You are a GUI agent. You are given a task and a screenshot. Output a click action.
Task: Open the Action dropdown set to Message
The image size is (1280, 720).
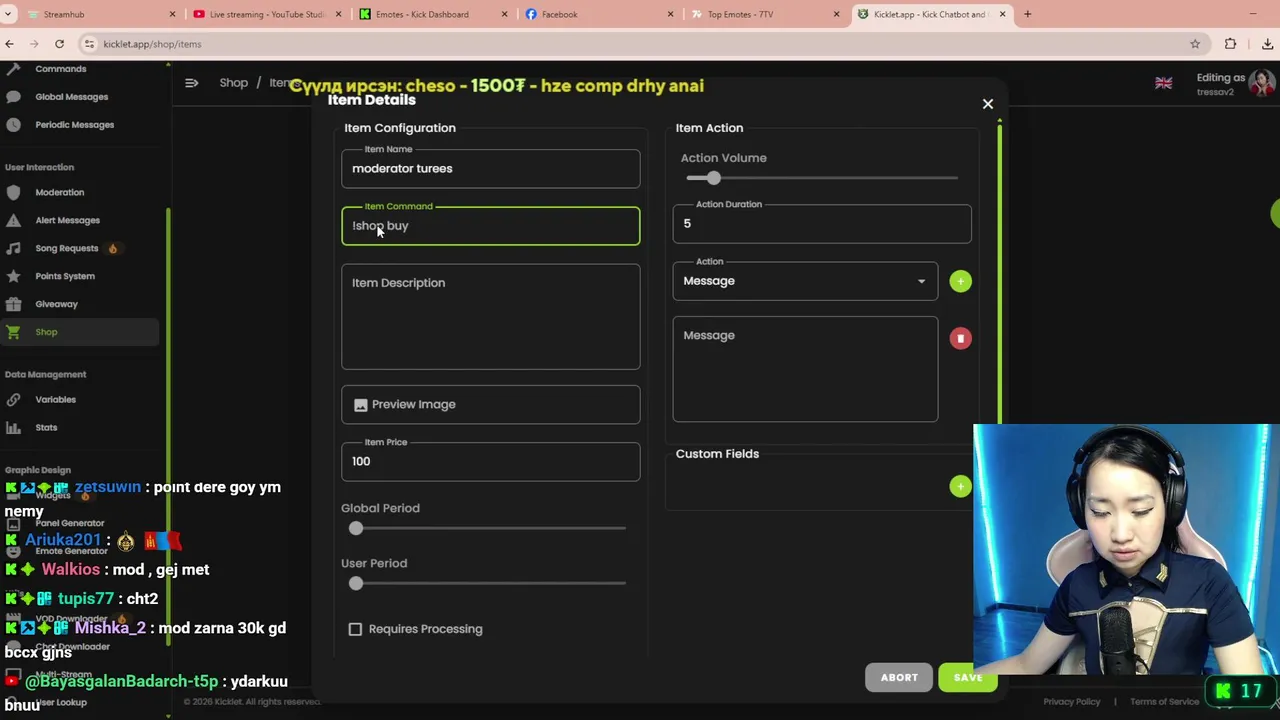click(805, 281)
